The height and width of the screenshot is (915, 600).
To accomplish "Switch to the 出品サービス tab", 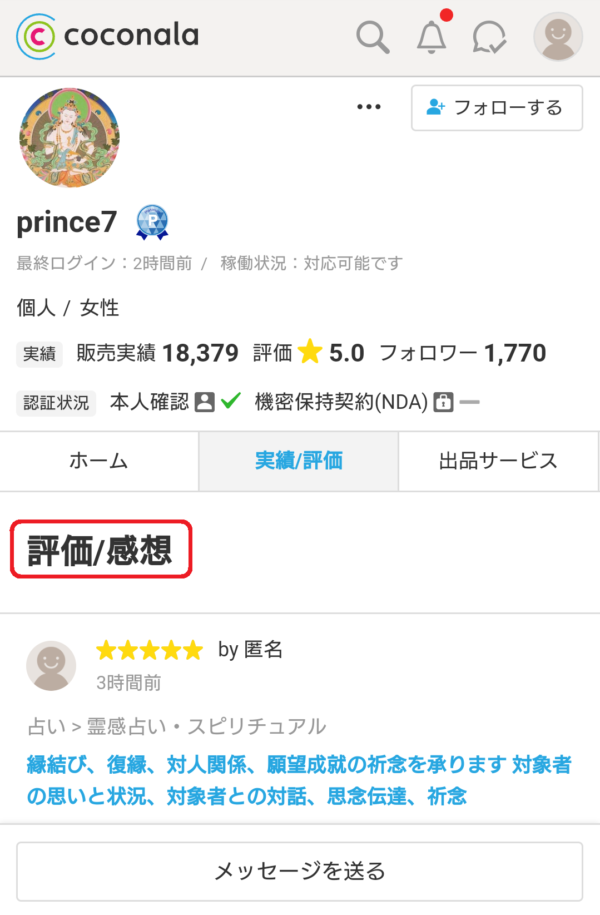I will 498,461.
